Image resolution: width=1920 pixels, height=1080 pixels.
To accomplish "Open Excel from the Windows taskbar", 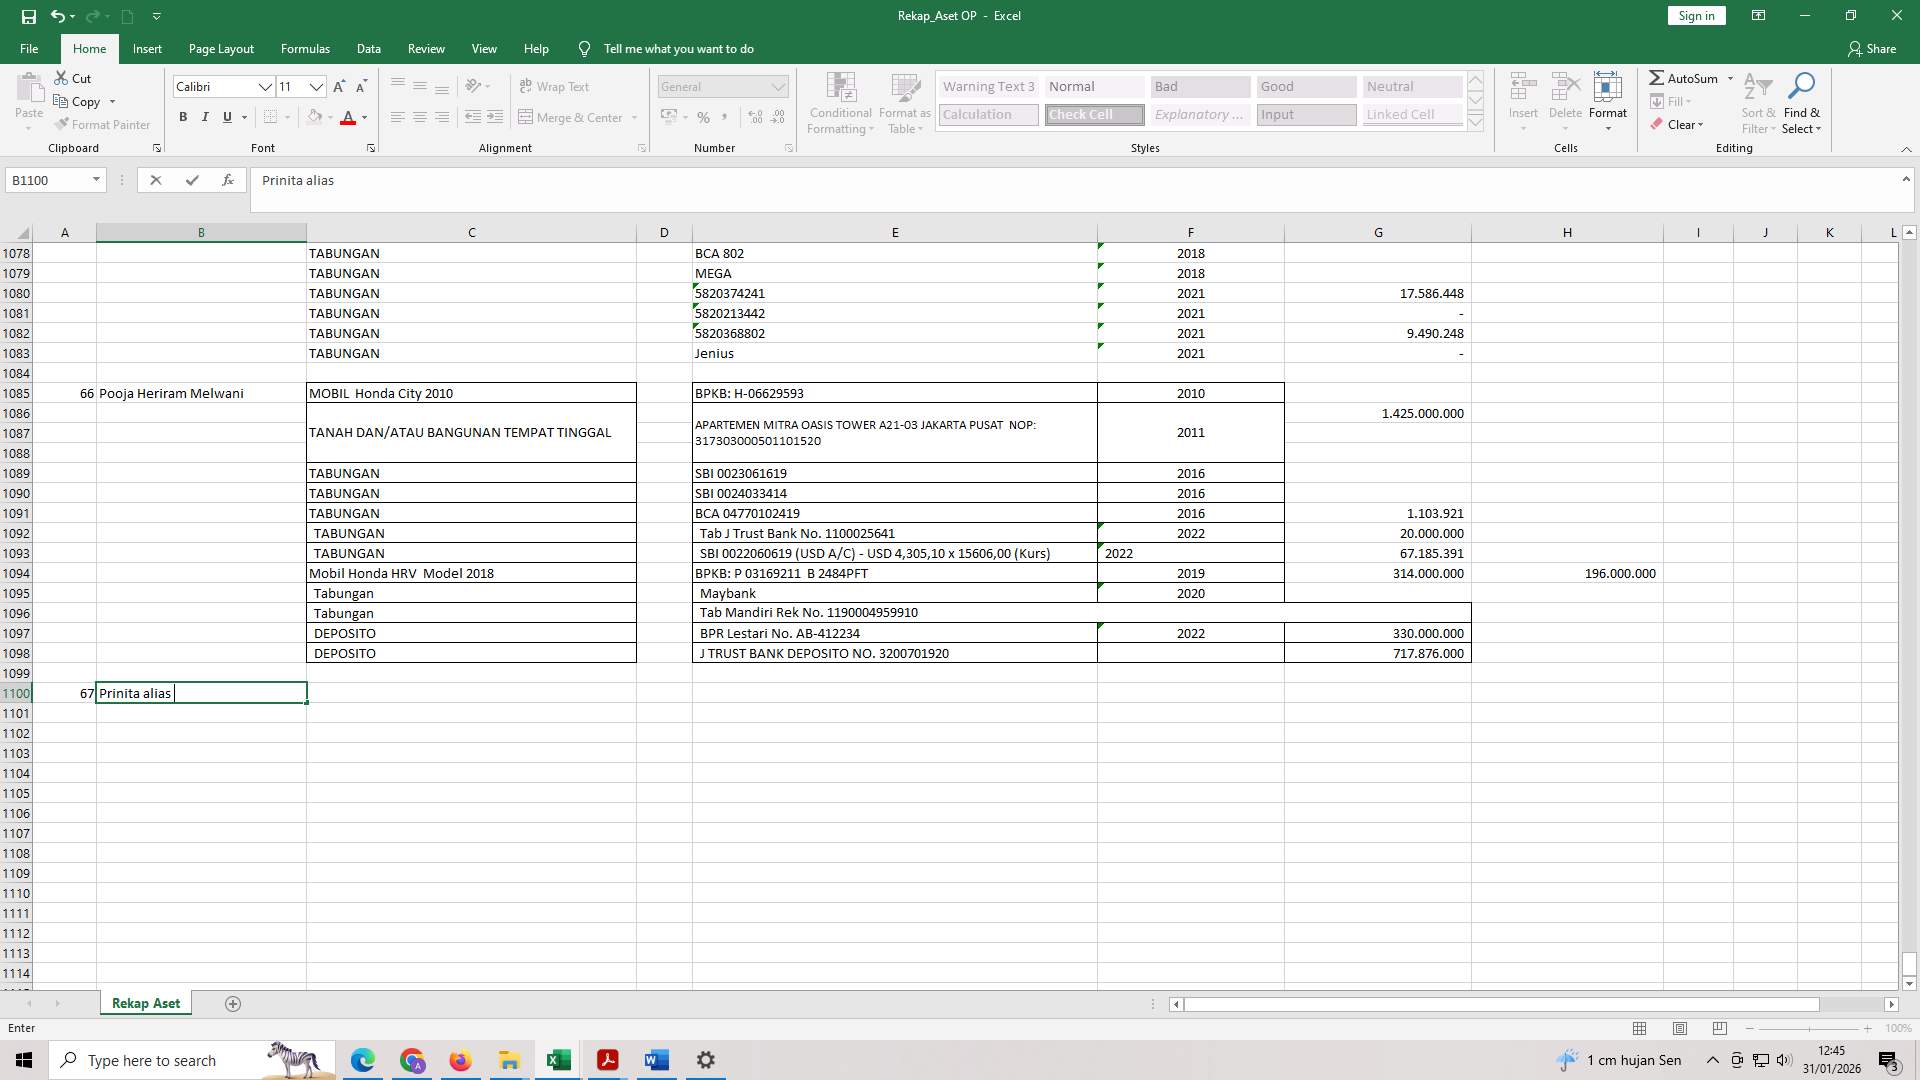I will [x=557, y=1059].
